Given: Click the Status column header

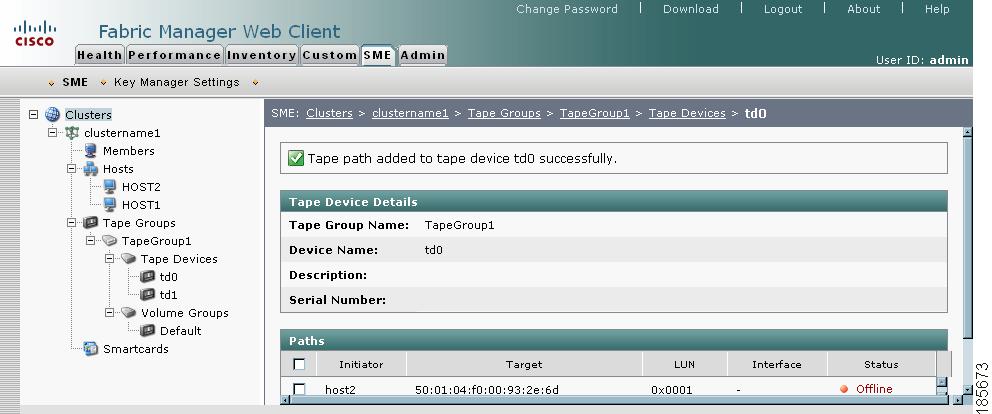Looking at the screenshot, I should 881,364.
